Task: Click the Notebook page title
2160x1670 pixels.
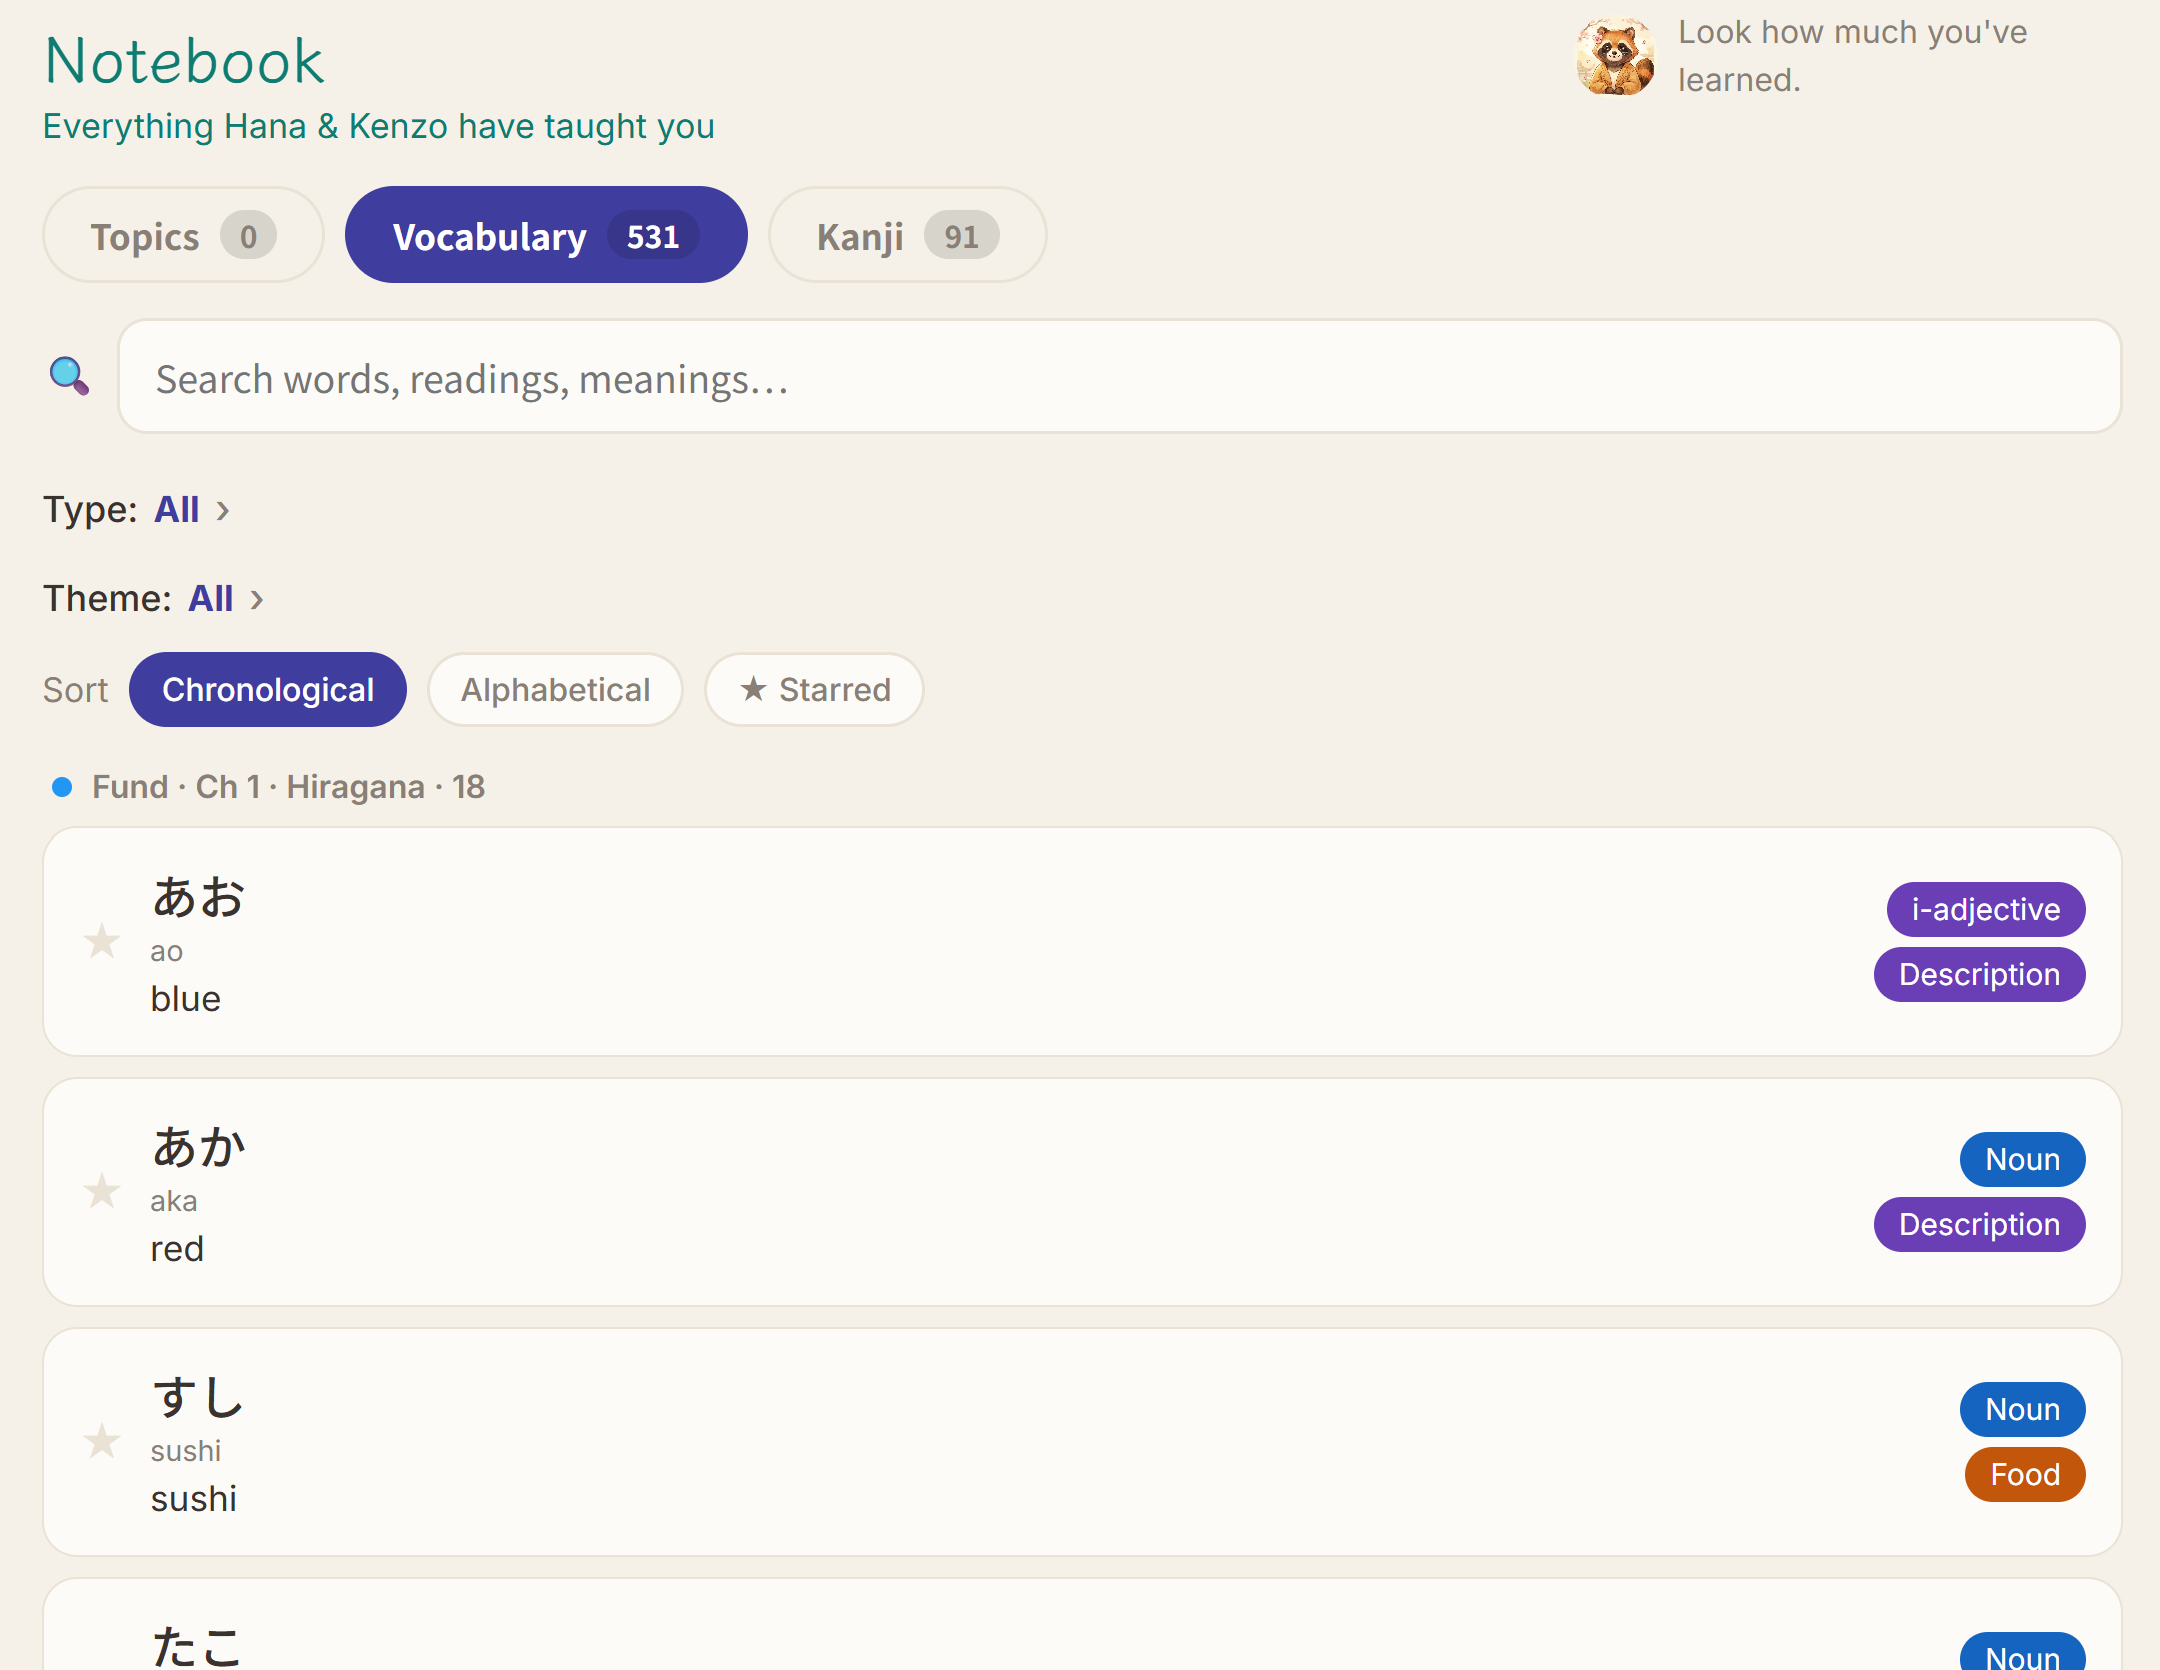Action: click(x=185, y=61)
